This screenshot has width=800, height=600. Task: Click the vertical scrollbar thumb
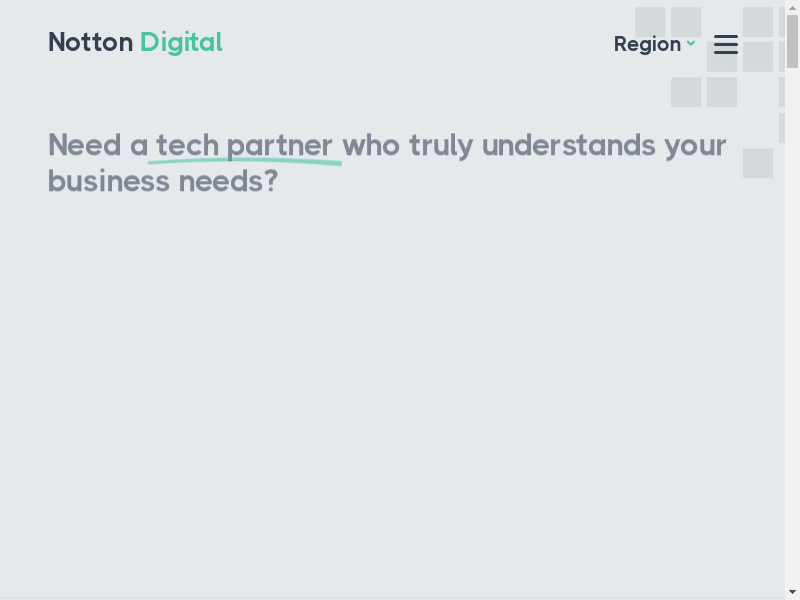pos(792,40)
